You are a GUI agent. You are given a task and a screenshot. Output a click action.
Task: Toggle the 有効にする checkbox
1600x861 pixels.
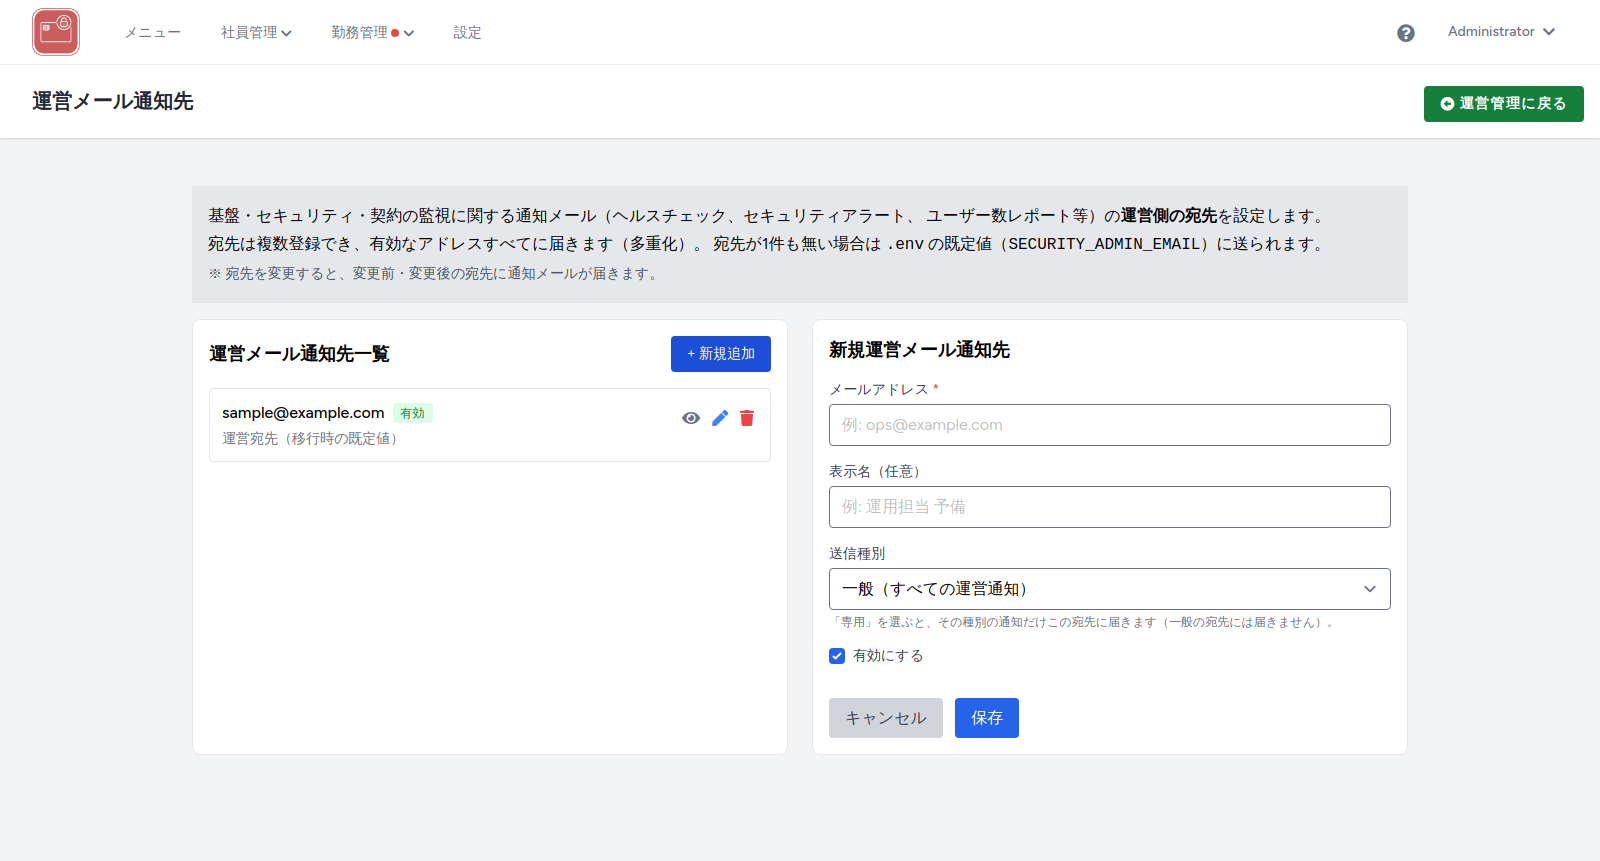[x=837, y=656]
